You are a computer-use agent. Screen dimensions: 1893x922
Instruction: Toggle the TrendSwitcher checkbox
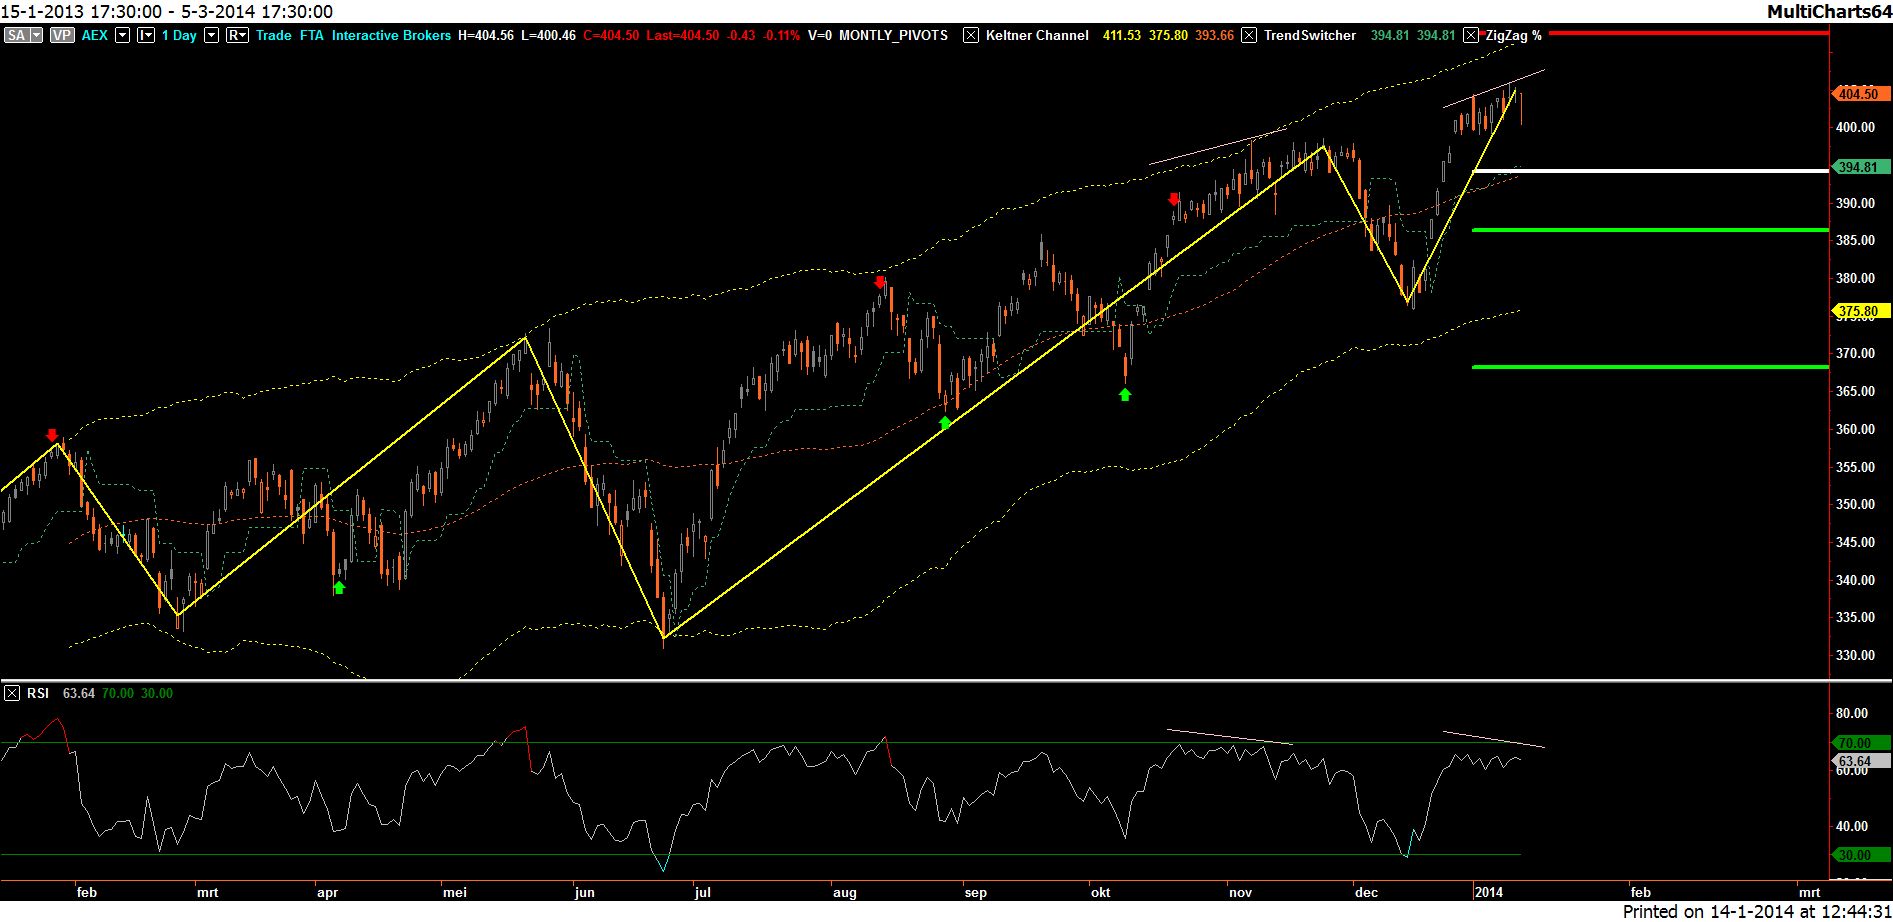1249,35
